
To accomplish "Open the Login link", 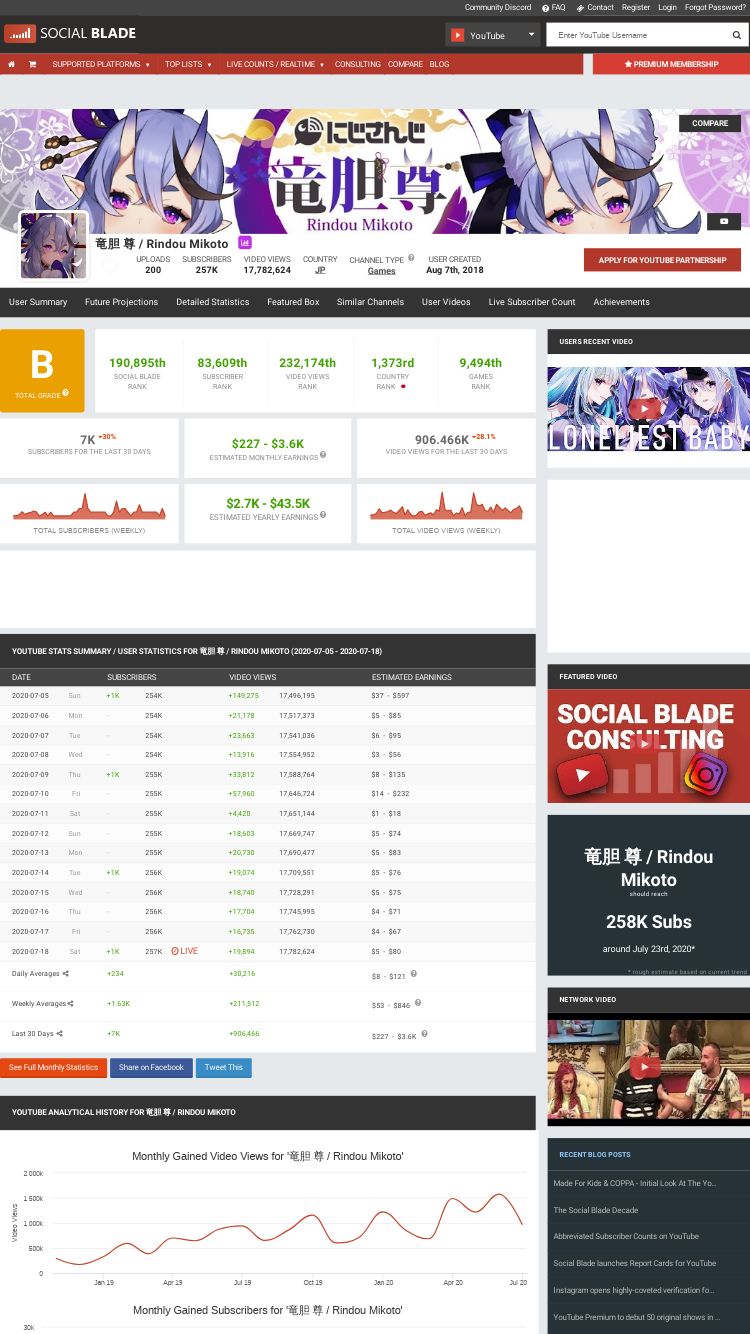I will 667,7.
